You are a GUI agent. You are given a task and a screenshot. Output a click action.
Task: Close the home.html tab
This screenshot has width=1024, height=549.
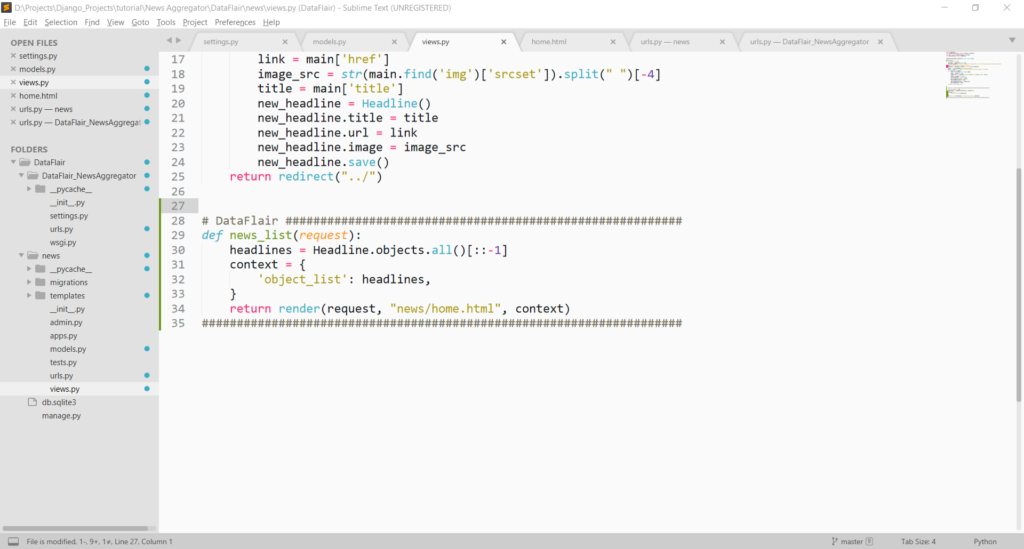point(611,42)
